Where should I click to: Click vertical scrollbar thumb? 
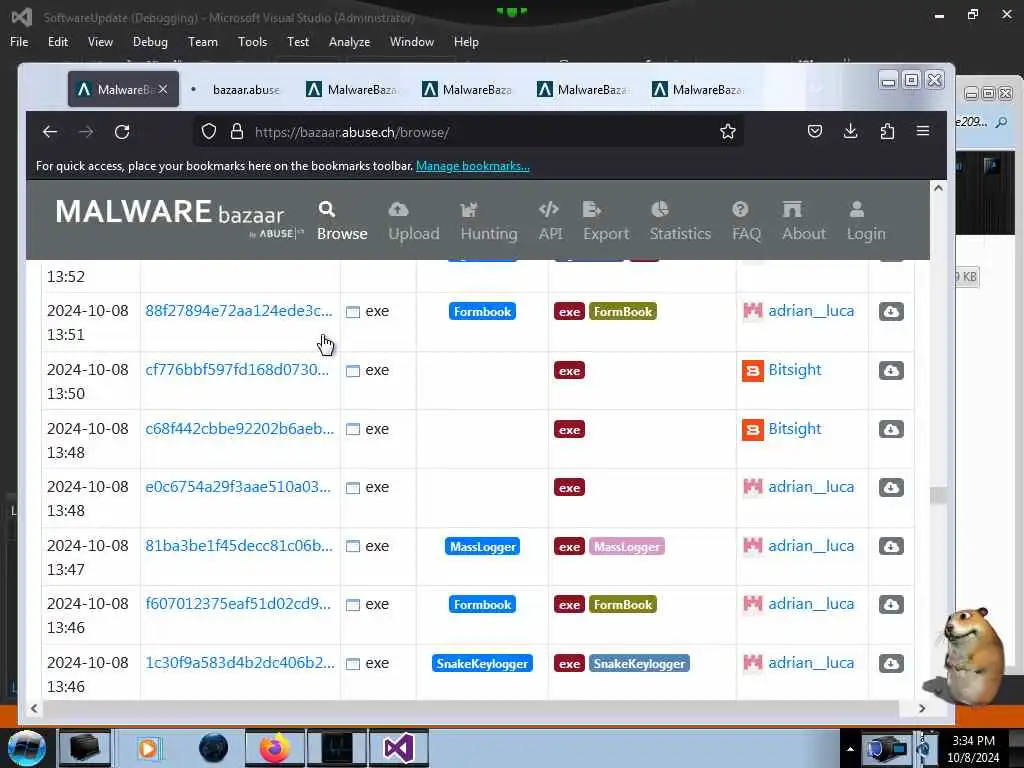pyautogui.click(x=938, y=495)
